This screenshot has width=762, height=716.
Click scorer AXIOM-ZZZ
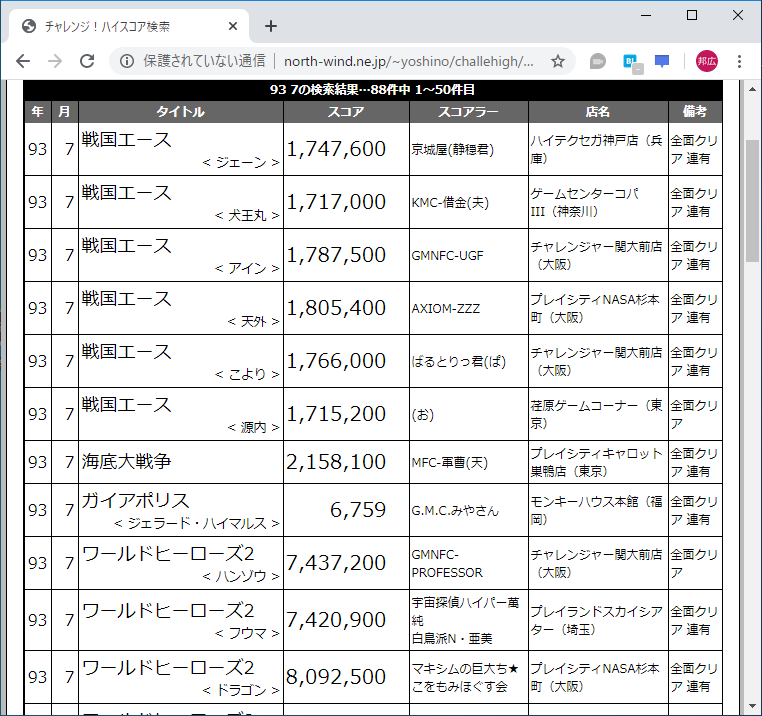click(x=446, y=309)
